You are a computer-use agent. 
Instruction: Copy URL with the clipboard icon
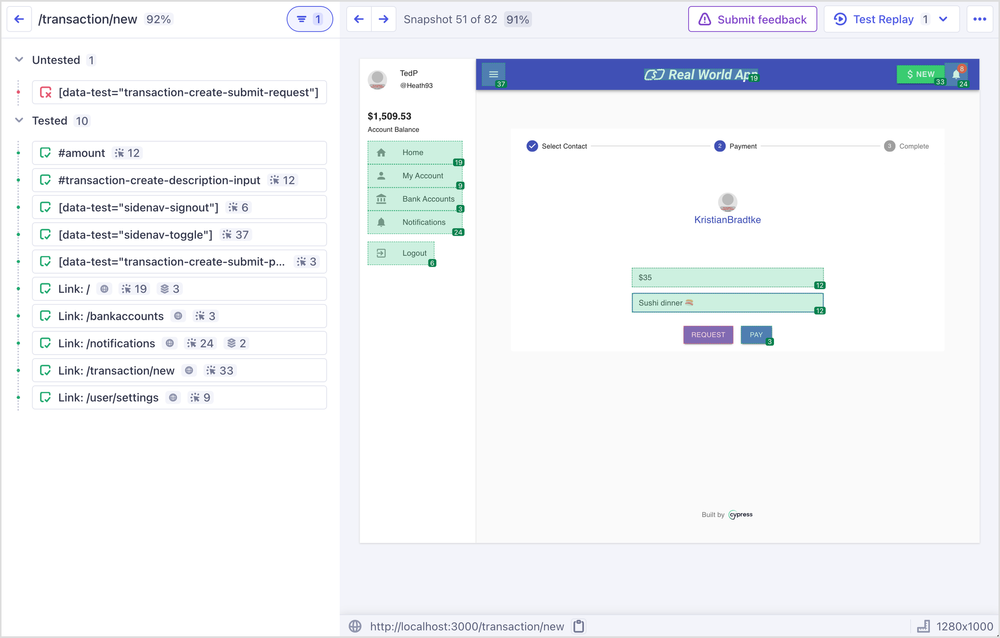tap(578, 627)
